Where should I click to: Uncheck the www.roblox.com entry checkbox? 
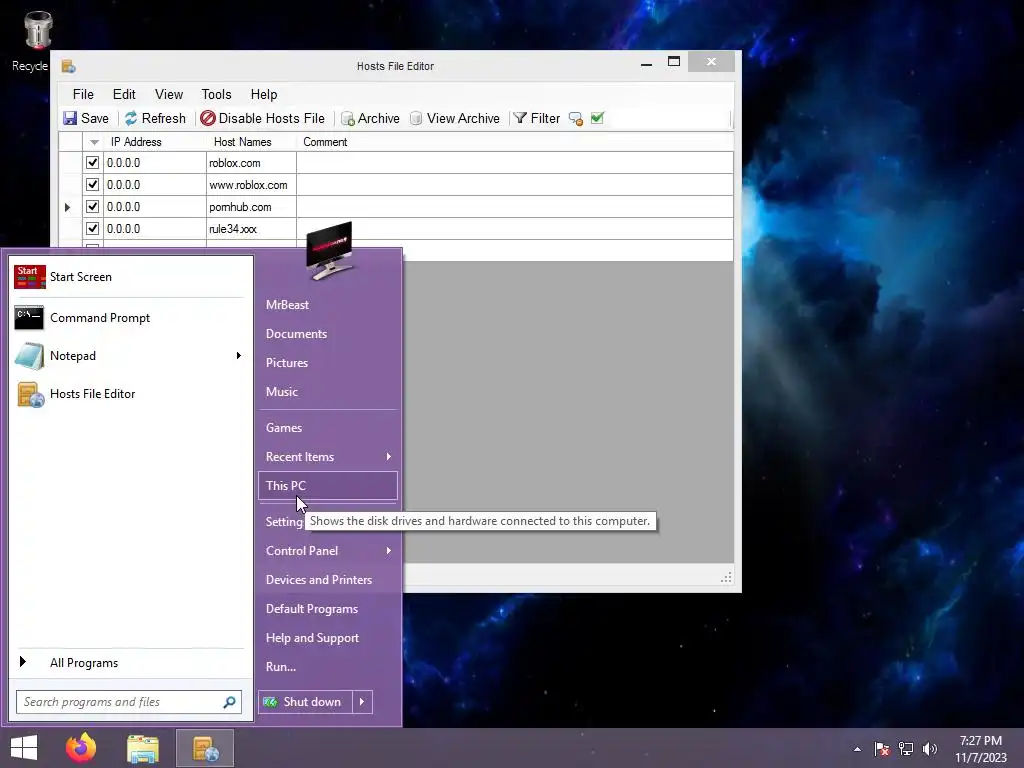(x=92, y=185)
